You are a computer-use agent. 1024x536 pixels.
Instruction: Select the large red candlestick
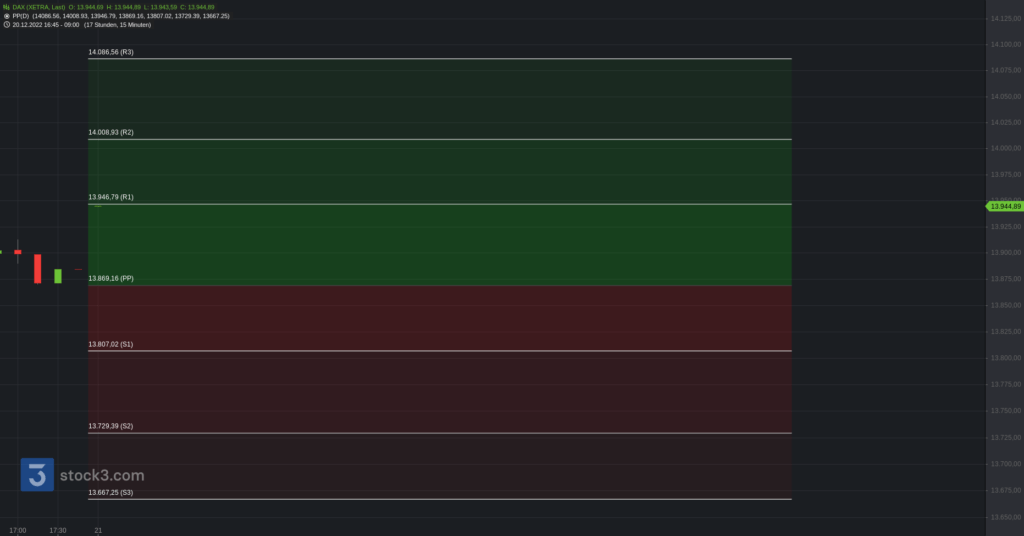pos(38,268)
